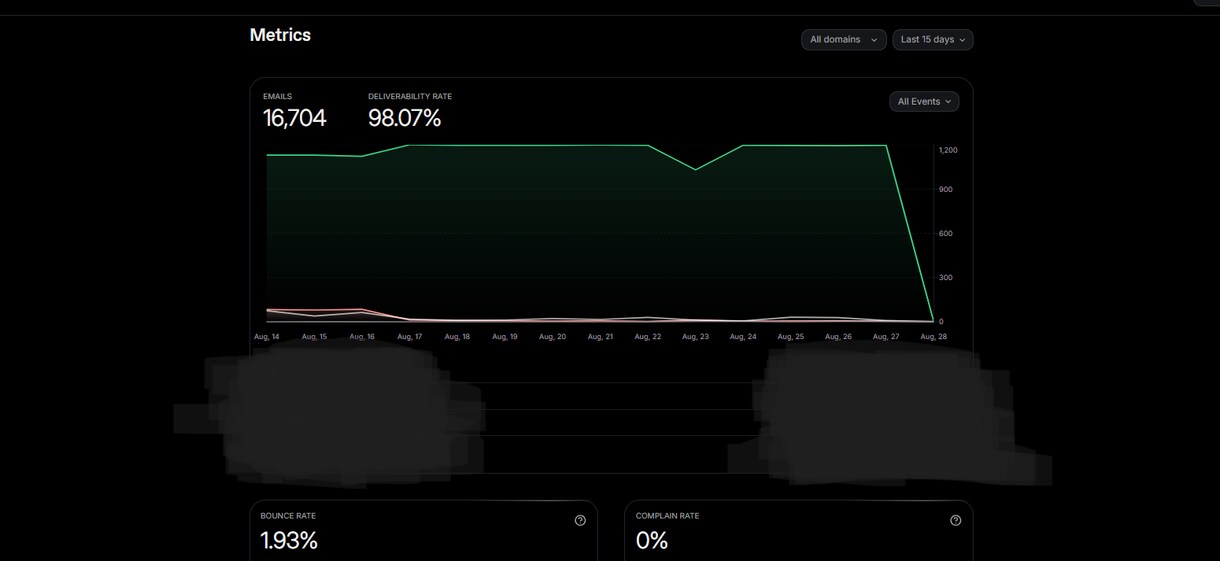1220x561 pixels.
Task: Click the 1,200 y-axis label
Action: point(948,150)
